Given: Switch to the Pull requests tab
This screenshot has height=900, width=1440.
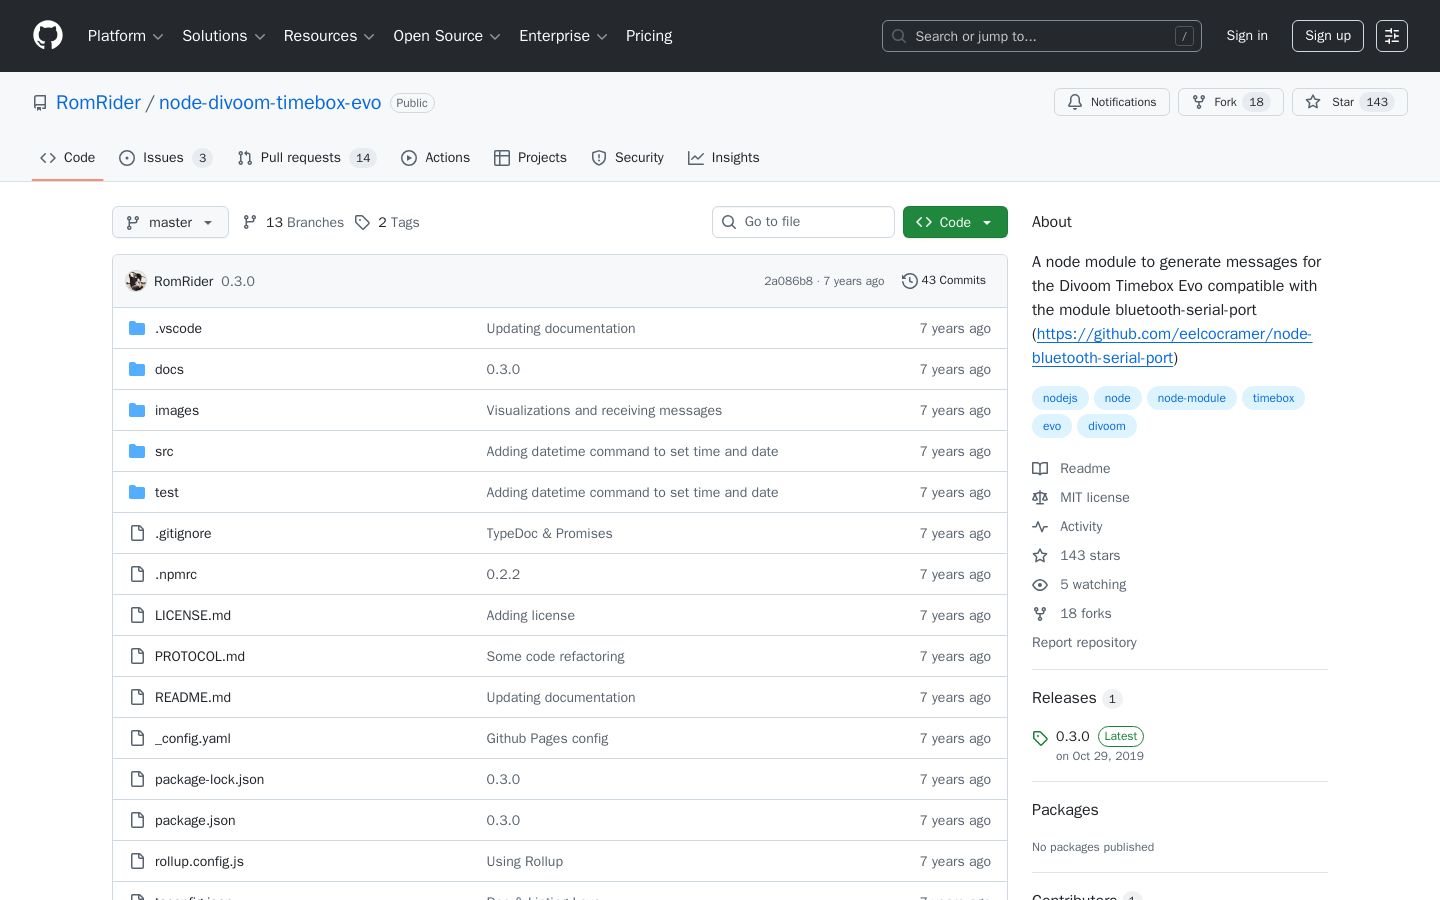Looking at the screenshot, I should pos(306,158).
